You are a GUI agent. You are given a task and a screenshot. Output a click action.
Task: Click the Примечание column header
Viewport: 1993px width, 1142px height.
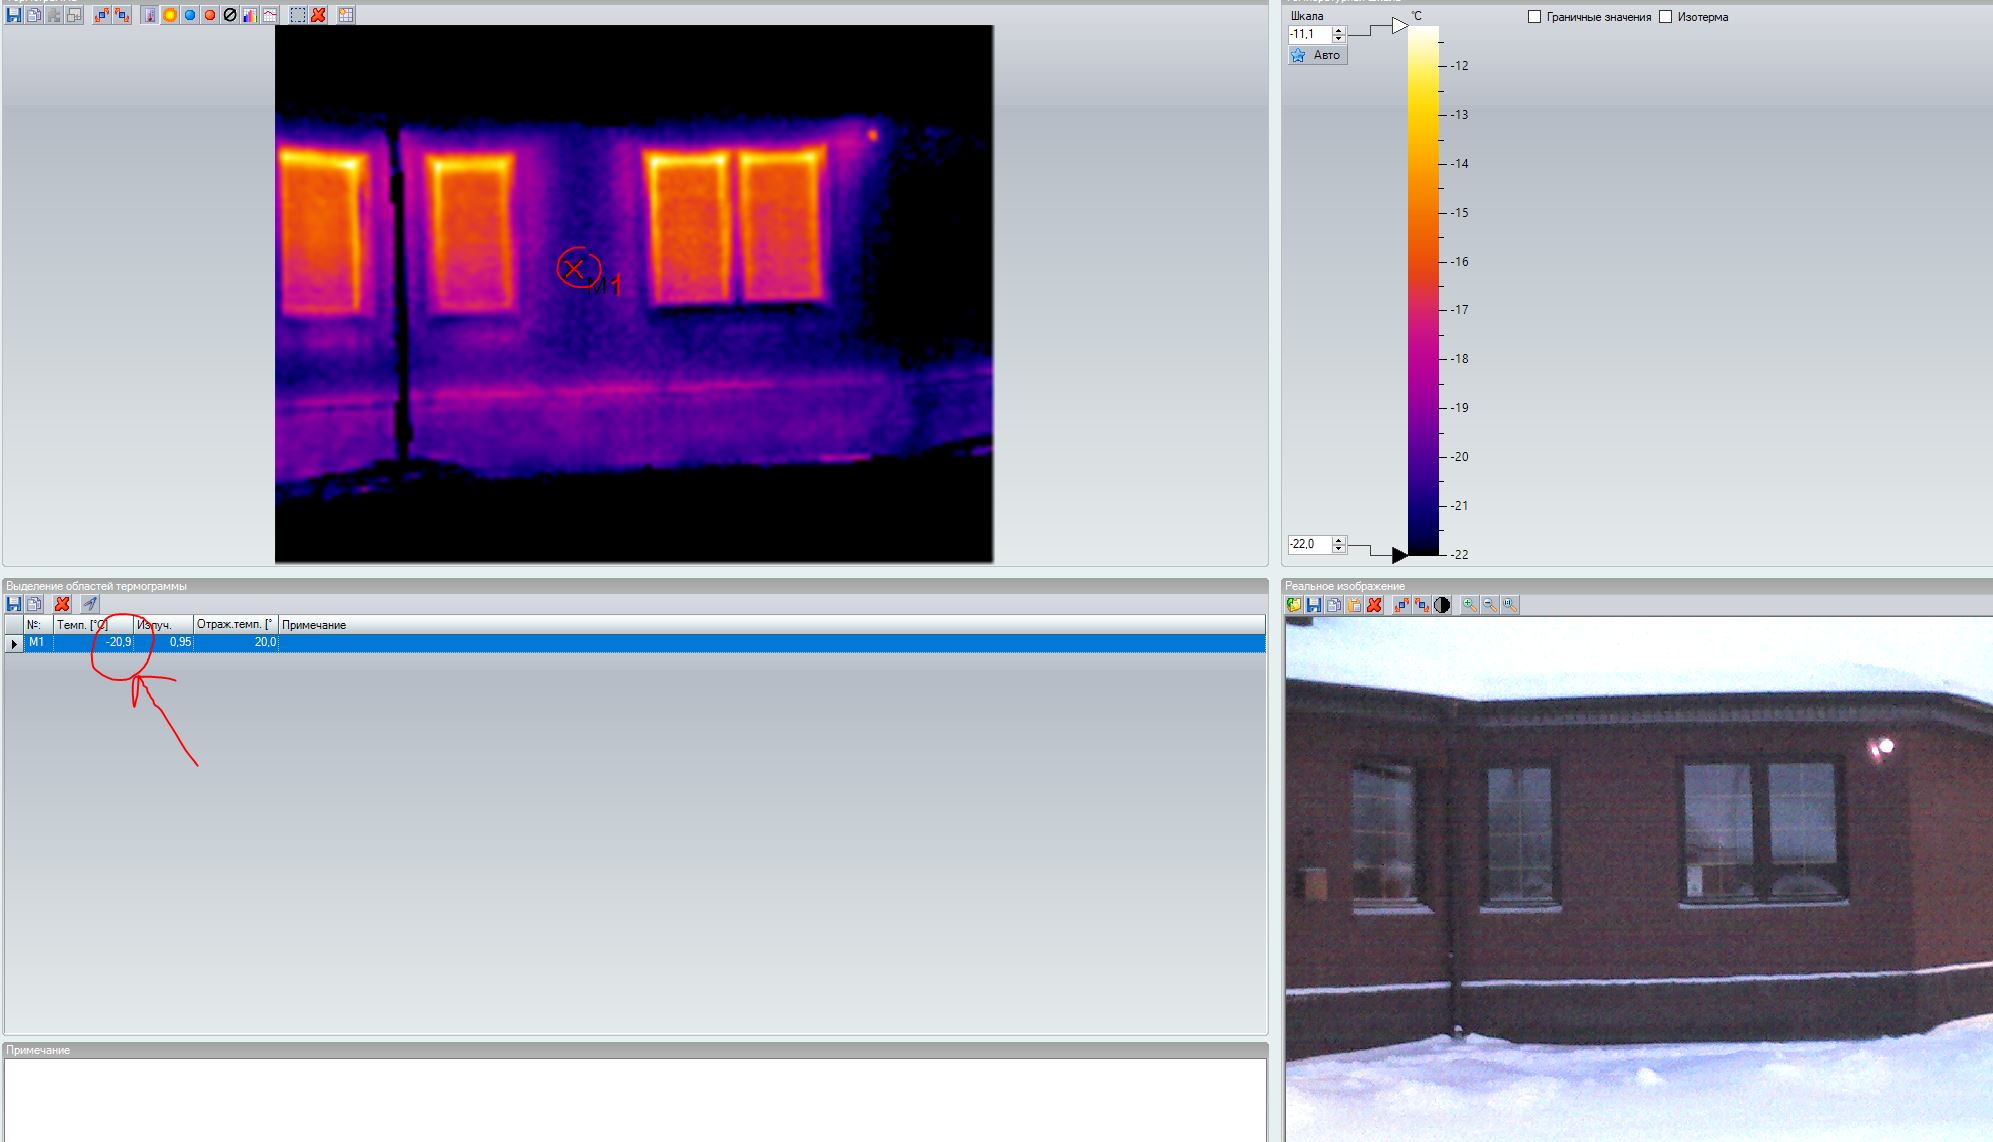314,624
